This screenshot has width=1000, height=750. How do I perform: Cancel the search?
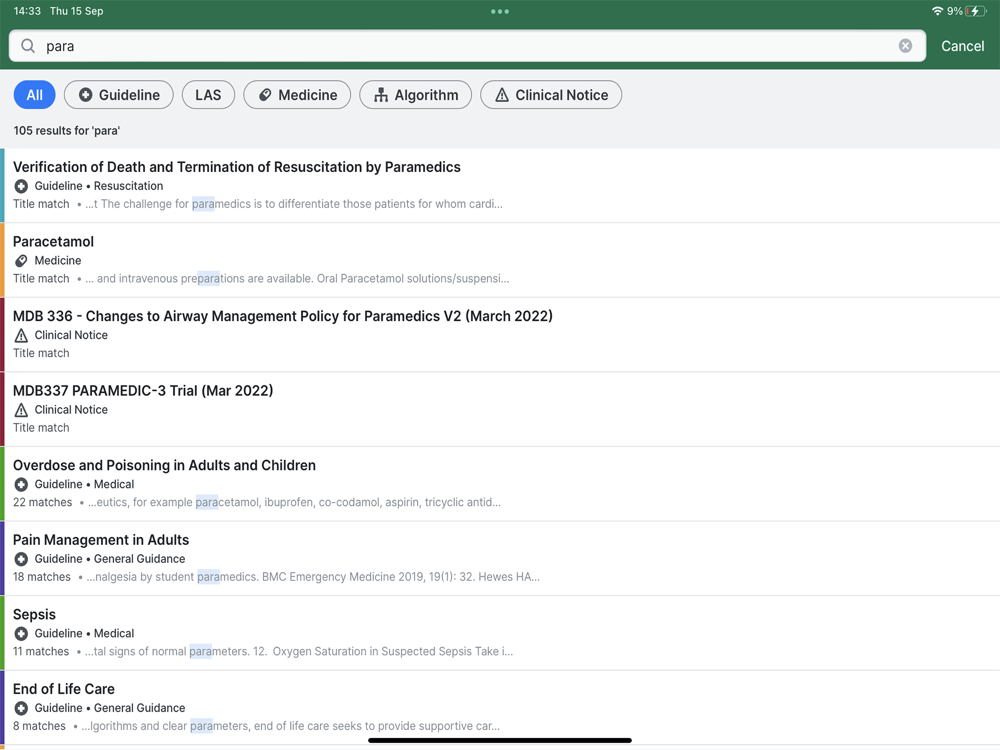tap(962, 46)
